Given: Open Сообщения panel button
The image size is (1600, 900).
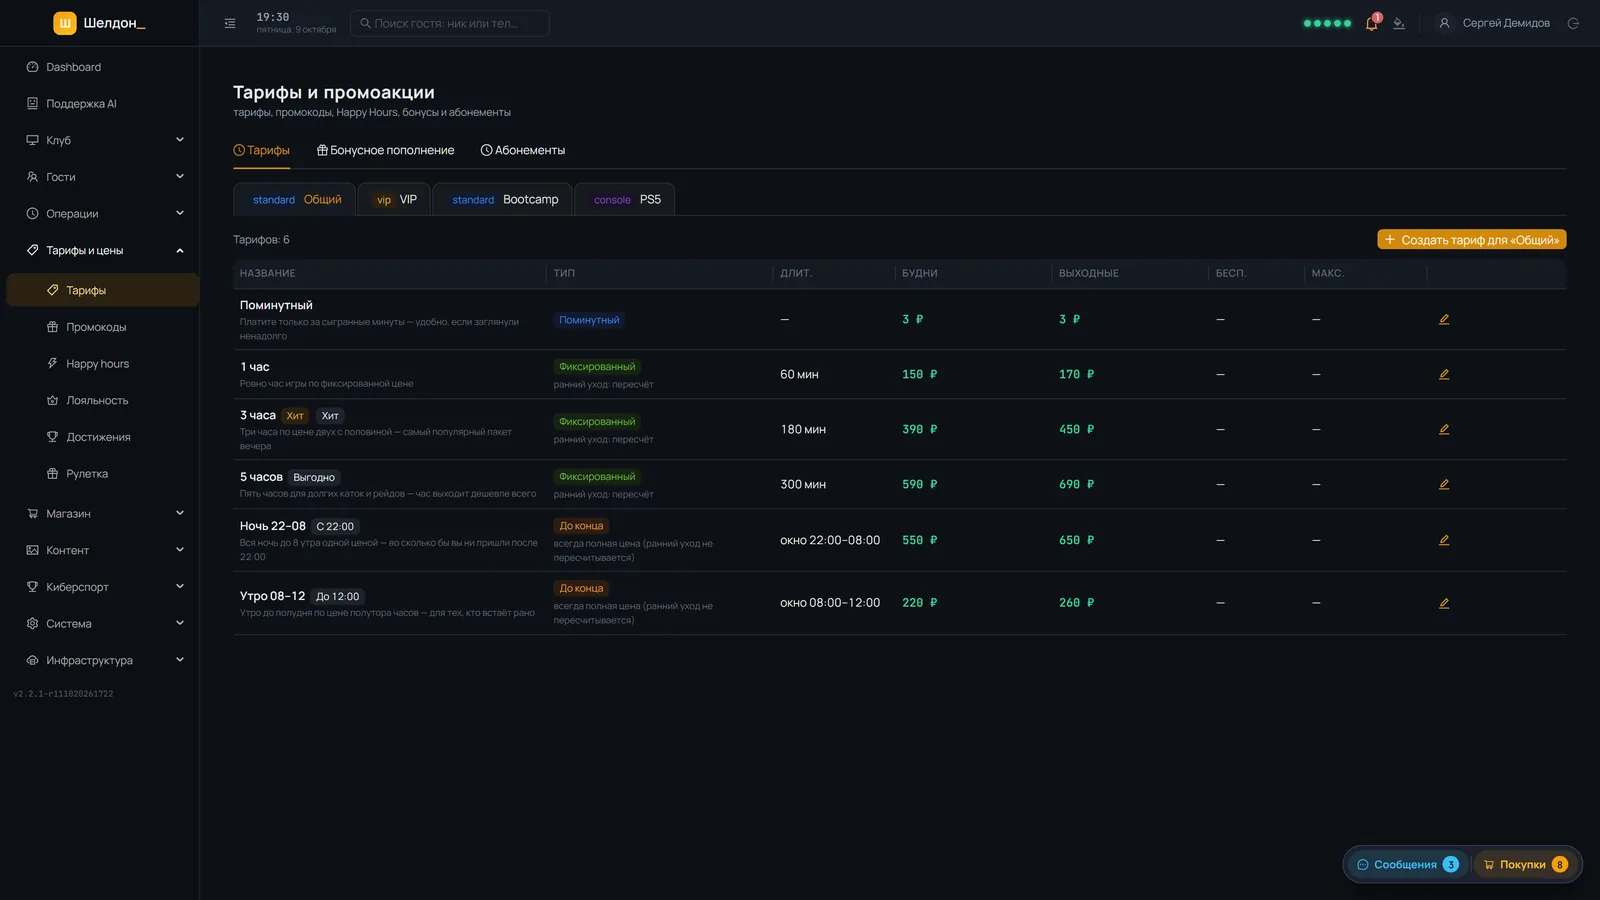Looking at the screenshot, I should [1408, 865].
